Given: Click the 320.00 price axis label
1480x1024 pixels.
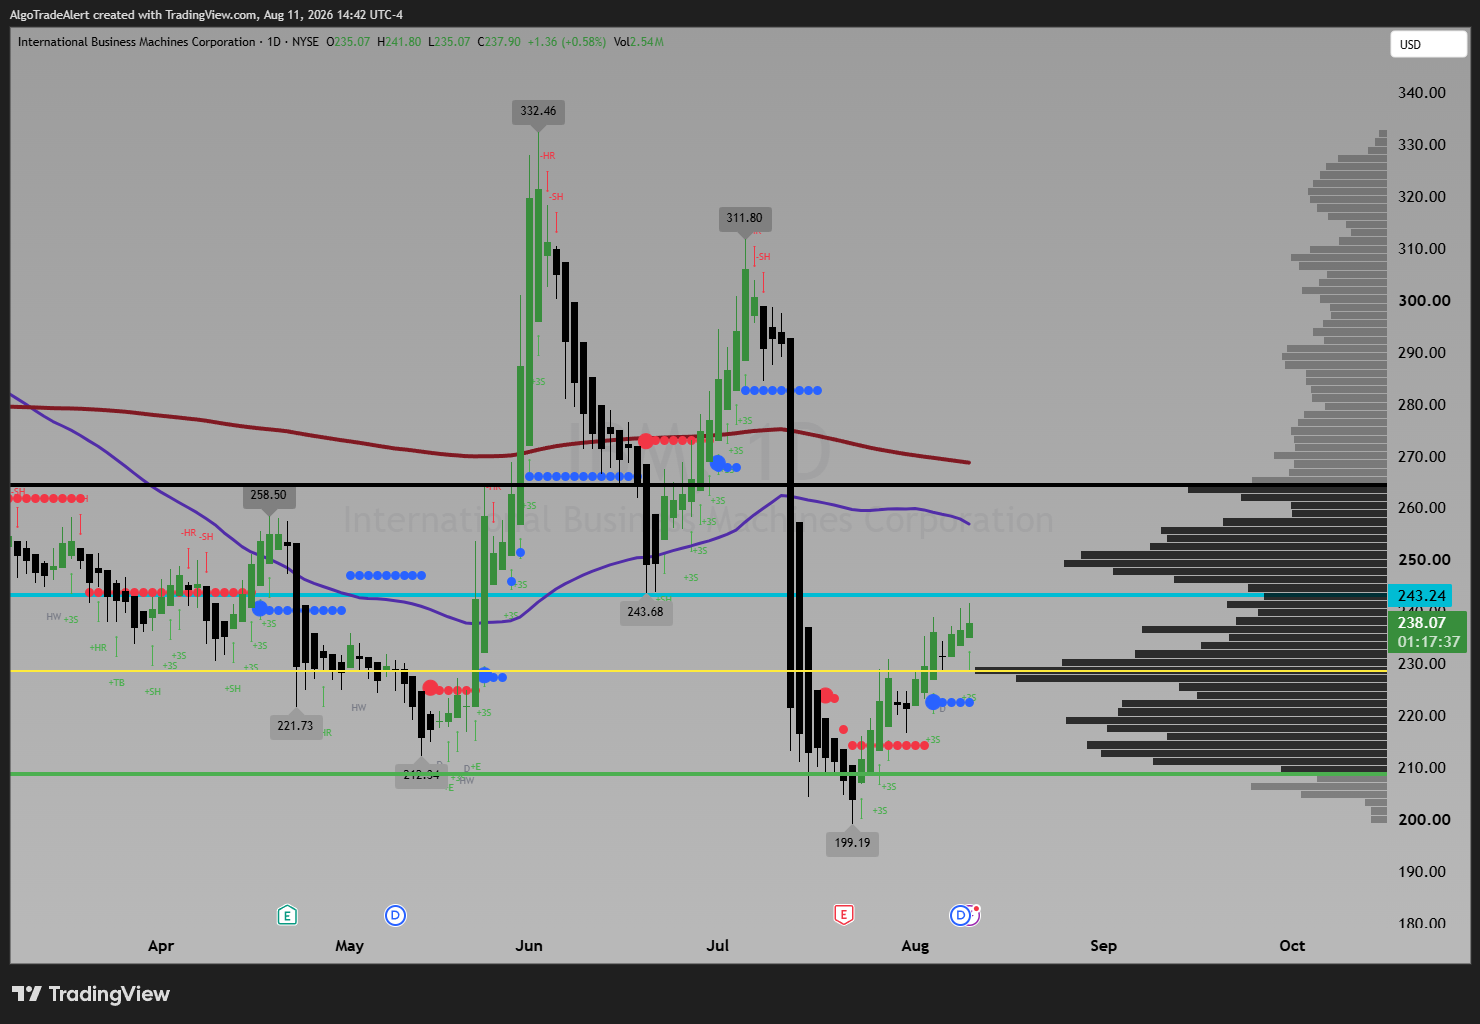Looking at the screenshot, I should coord(1422,197).
